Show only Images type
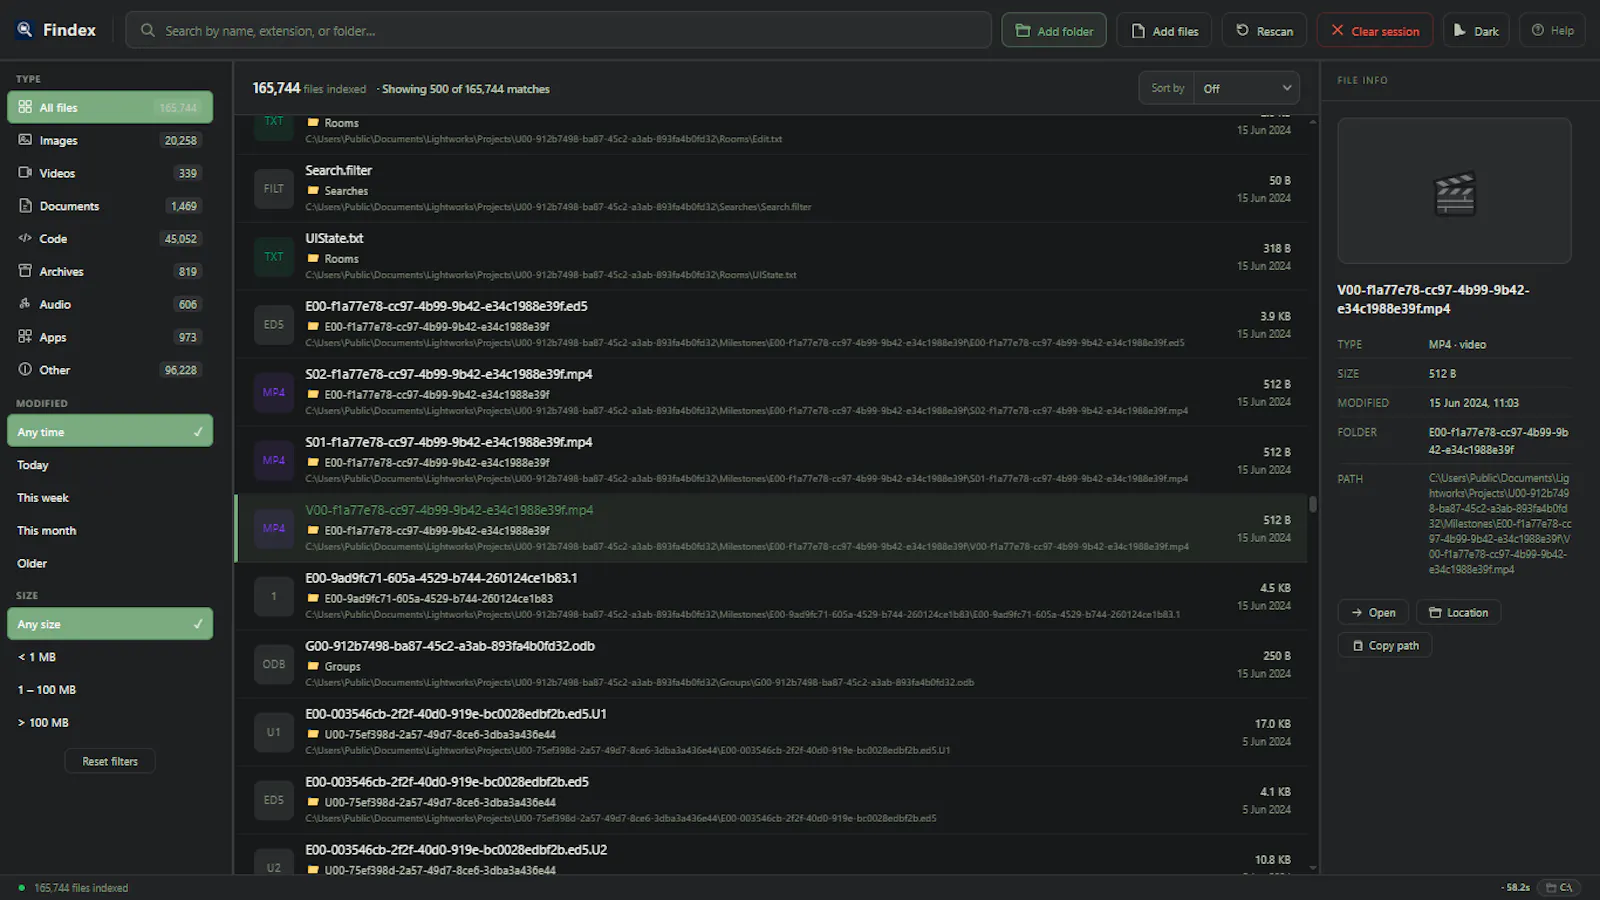The width and height of the screenshot is (1600, 900). click(x=110, y=140)
